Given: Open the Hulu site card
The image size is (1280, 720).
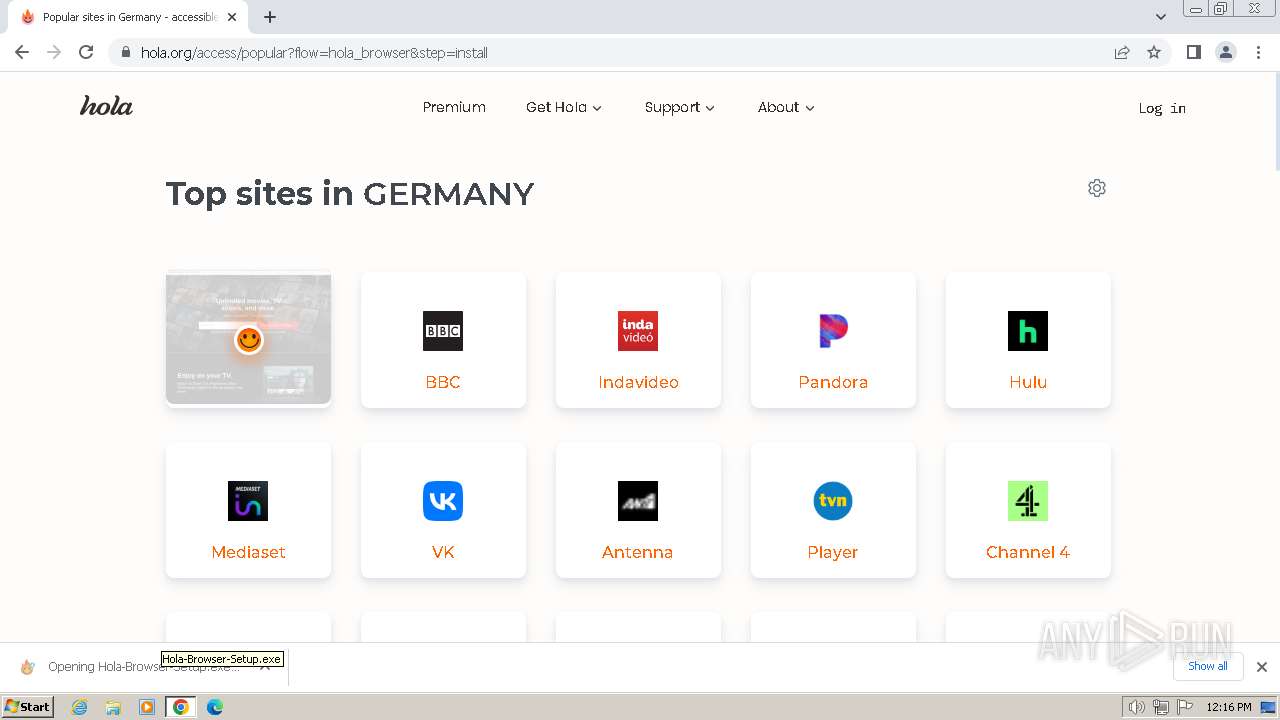Looking at the screenshot, I should (x=1028, y=340).
